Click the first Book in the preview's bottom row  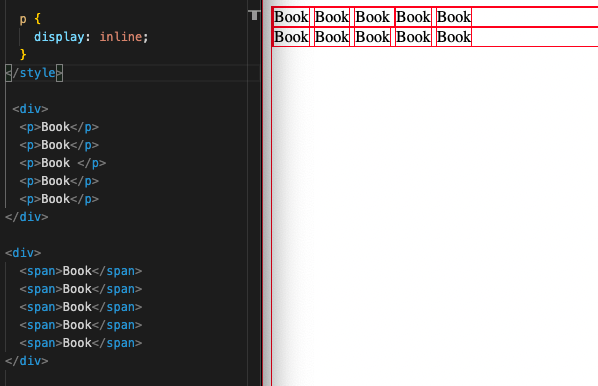(291, 37)
